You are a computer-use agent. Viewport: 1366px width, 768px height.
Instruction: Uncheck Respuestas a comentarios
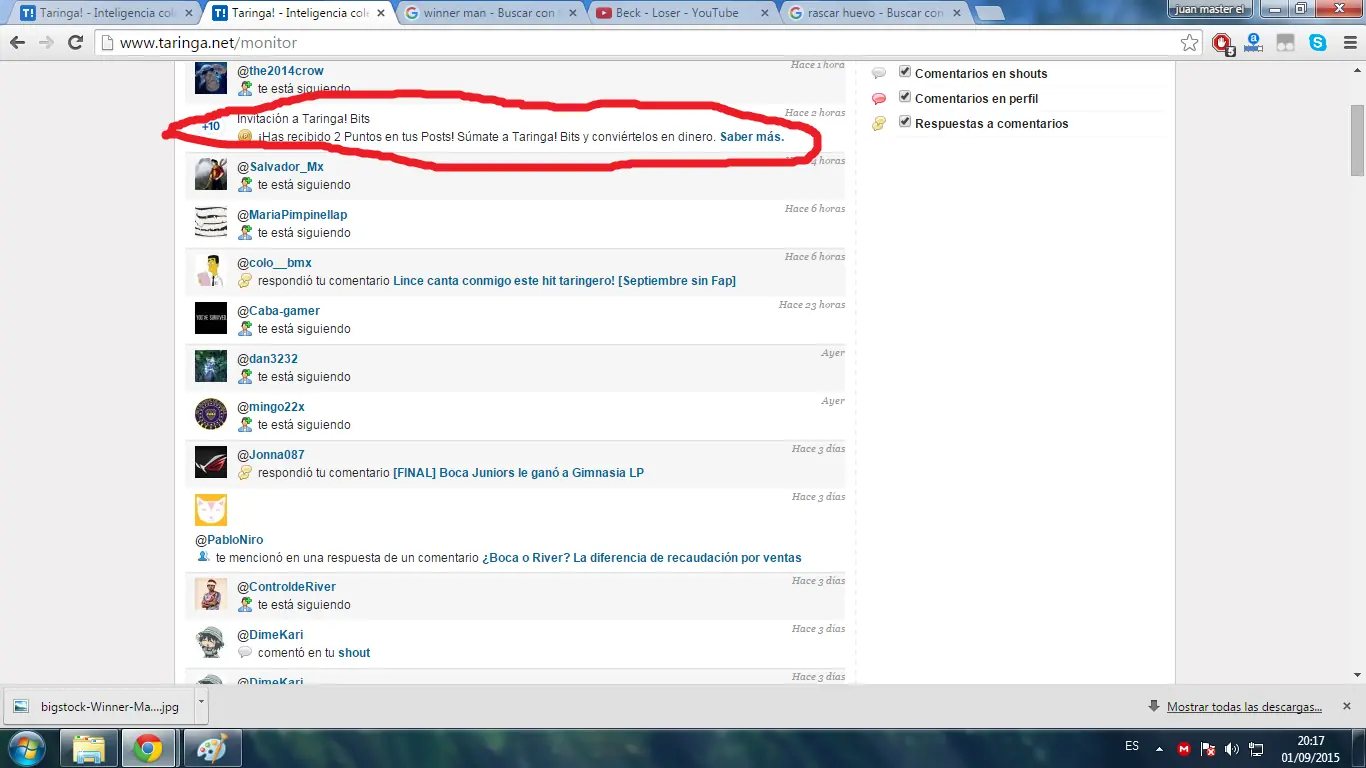[x=905, y=122]
